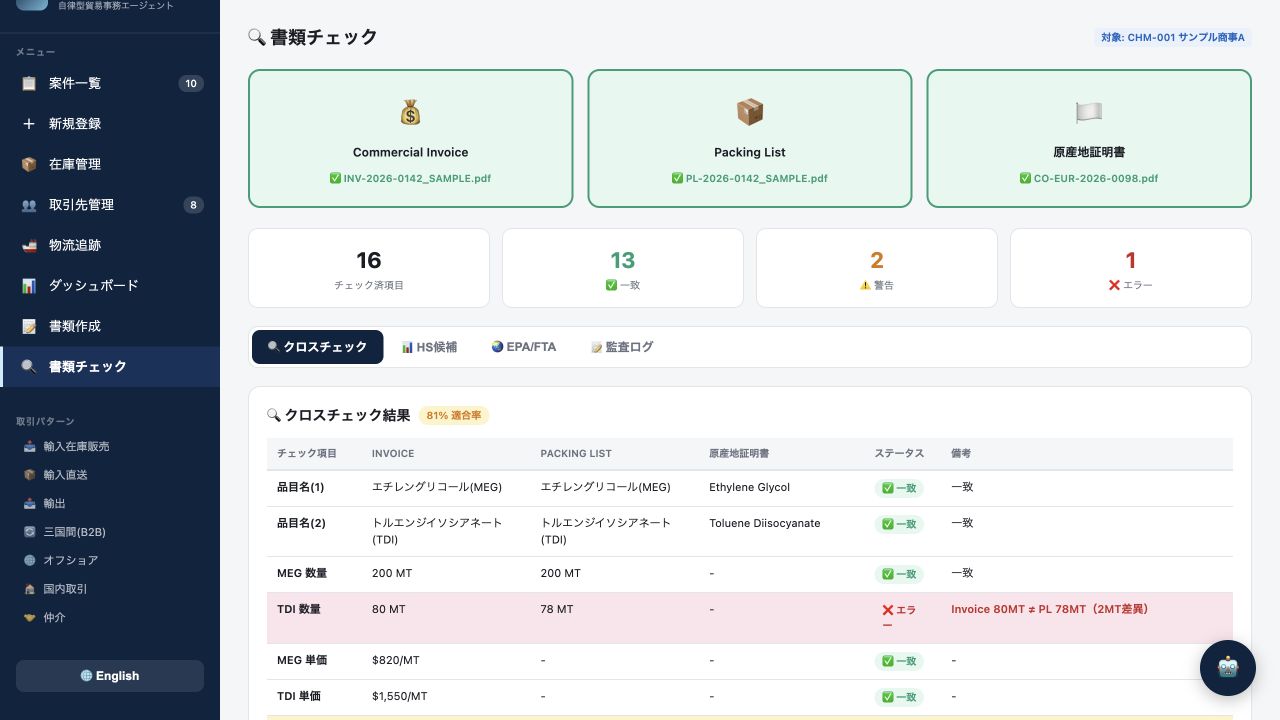Click the 書類作成 memo icon
The height and width of the screenshot is (720, 1280).
click(29, 326)
